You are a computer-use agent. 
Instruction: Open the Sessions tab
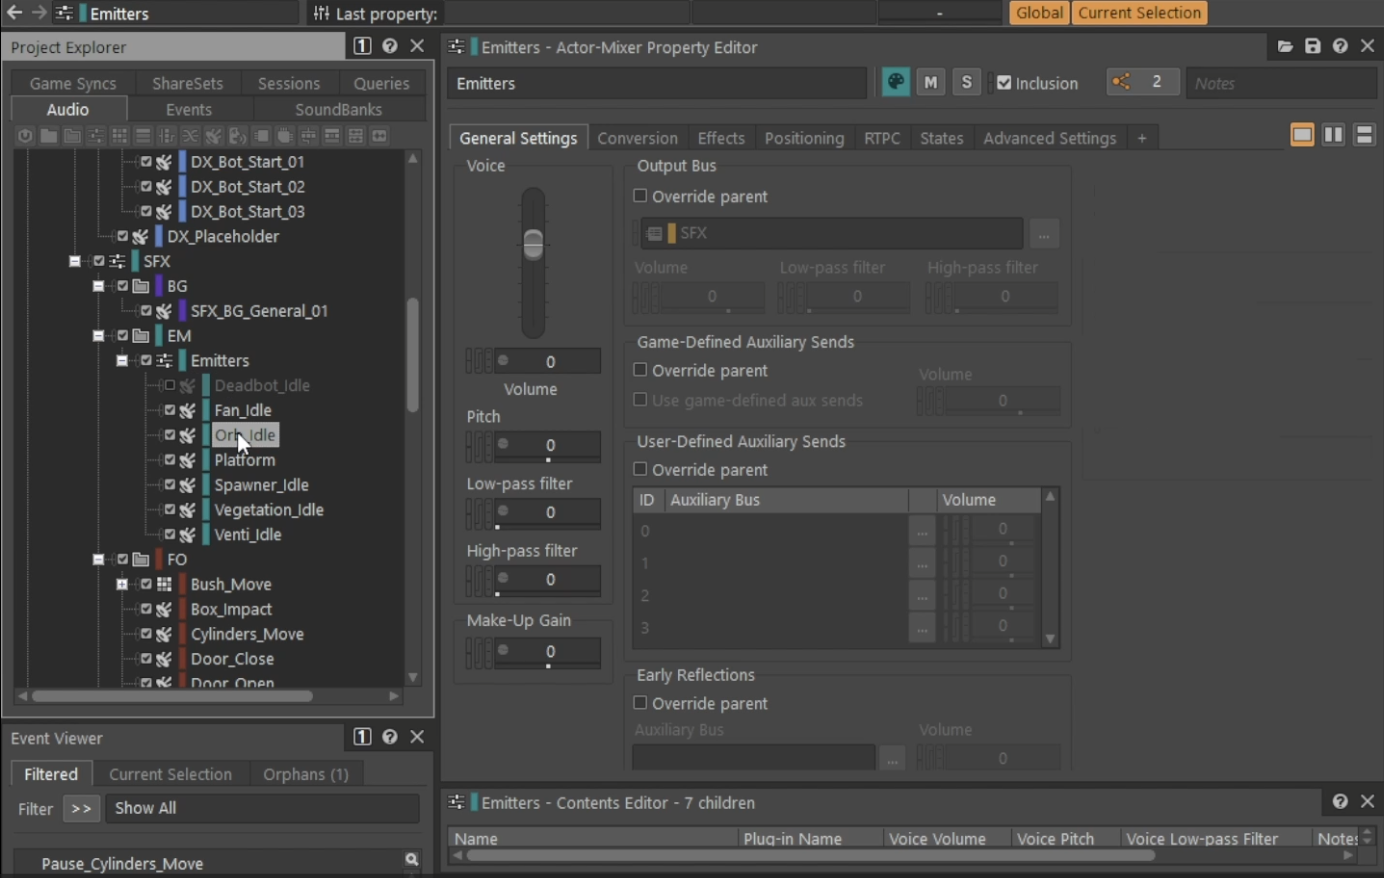pyautogui.click(x=289, y=83)
